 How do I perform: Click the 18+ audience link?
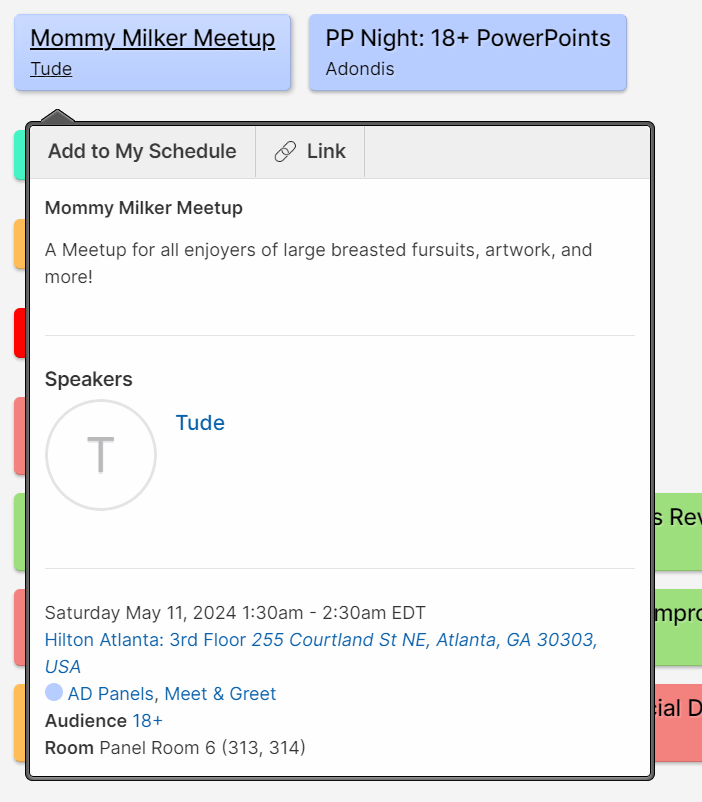147,721
